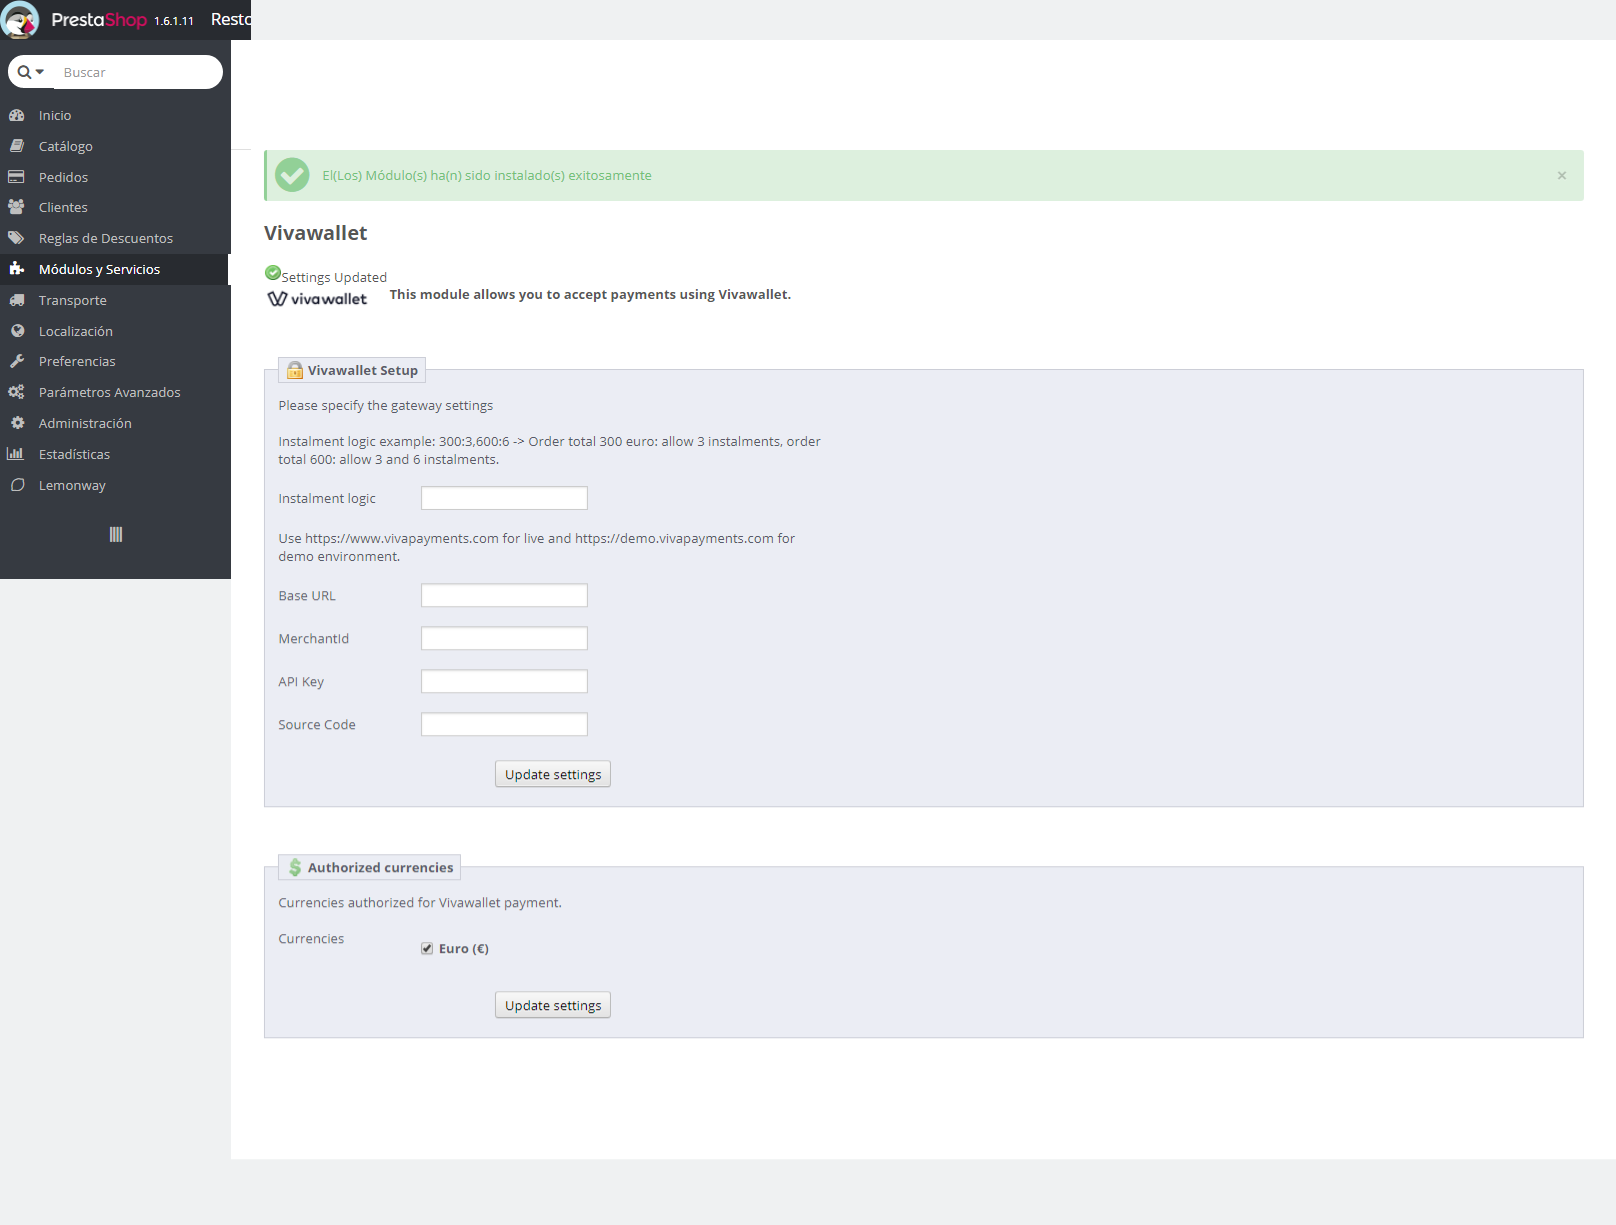Open the search type dropdown magnifier
Image resolution: width=1616 pixels, height=1225 pixels.
point(31,72)
